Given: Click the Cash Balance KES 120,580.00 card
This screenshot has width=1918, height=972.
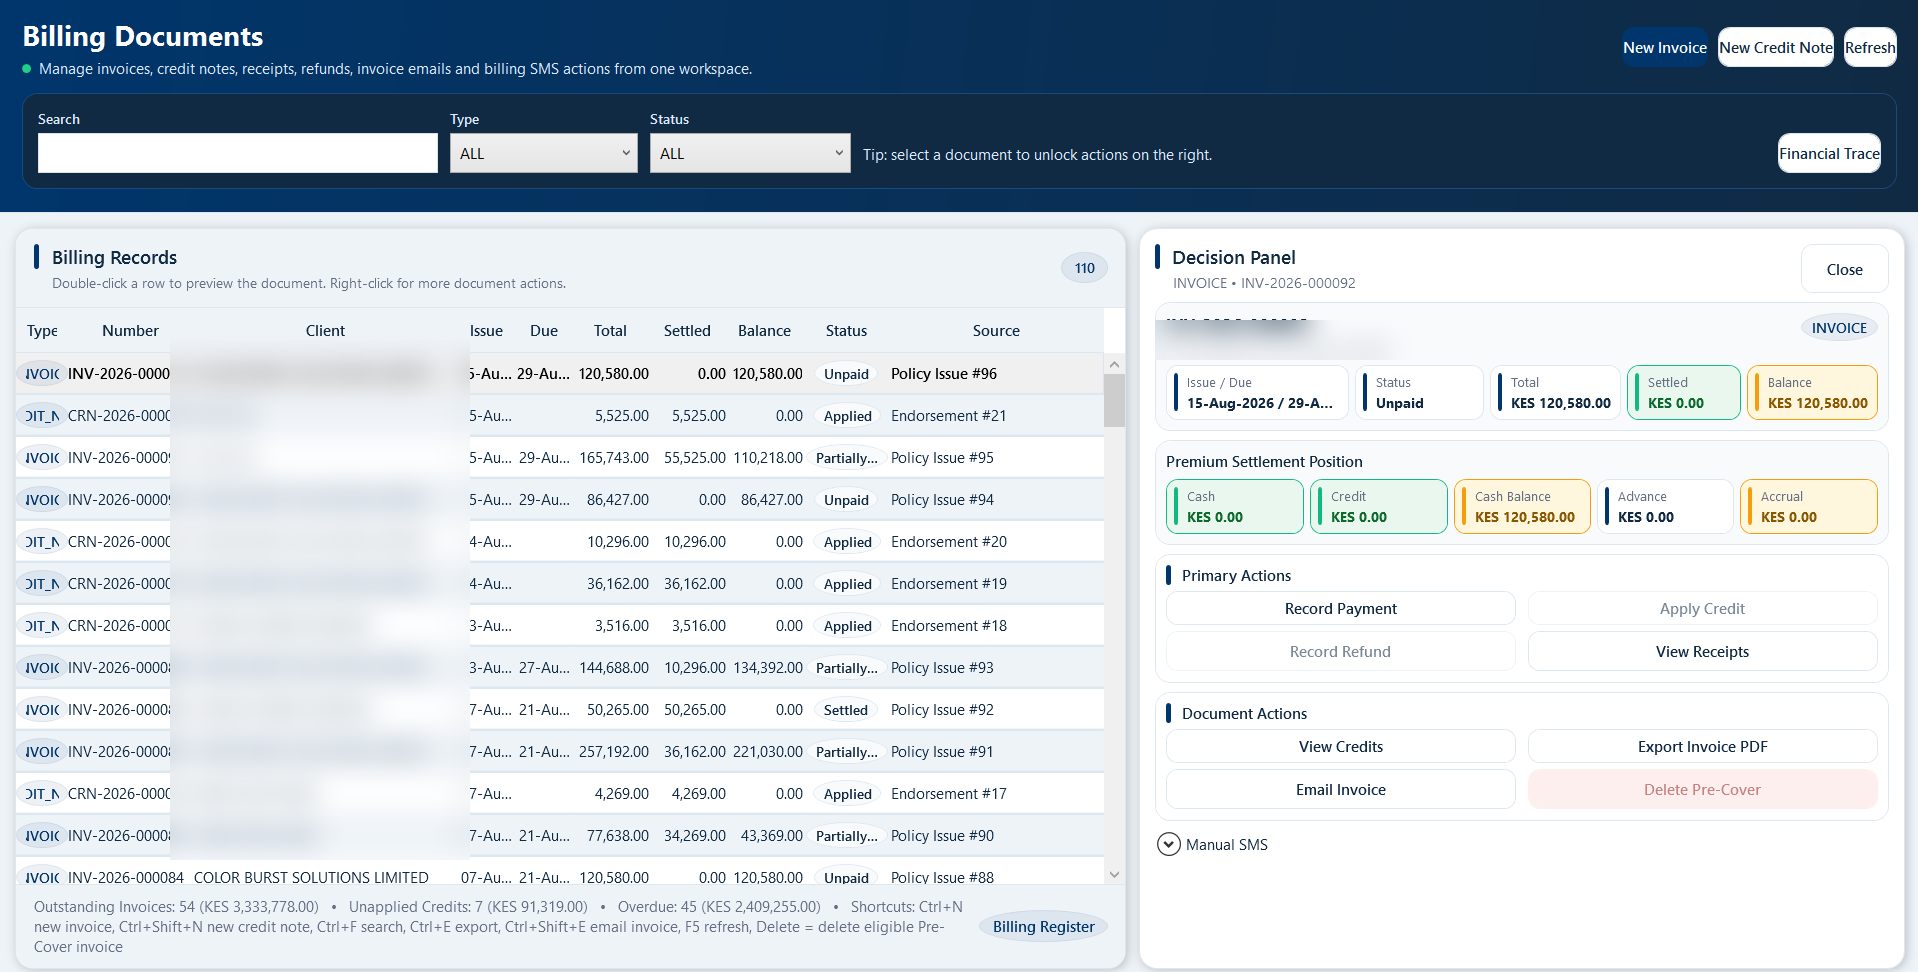Looking at the screenshot, I should tap(1522, 506).
